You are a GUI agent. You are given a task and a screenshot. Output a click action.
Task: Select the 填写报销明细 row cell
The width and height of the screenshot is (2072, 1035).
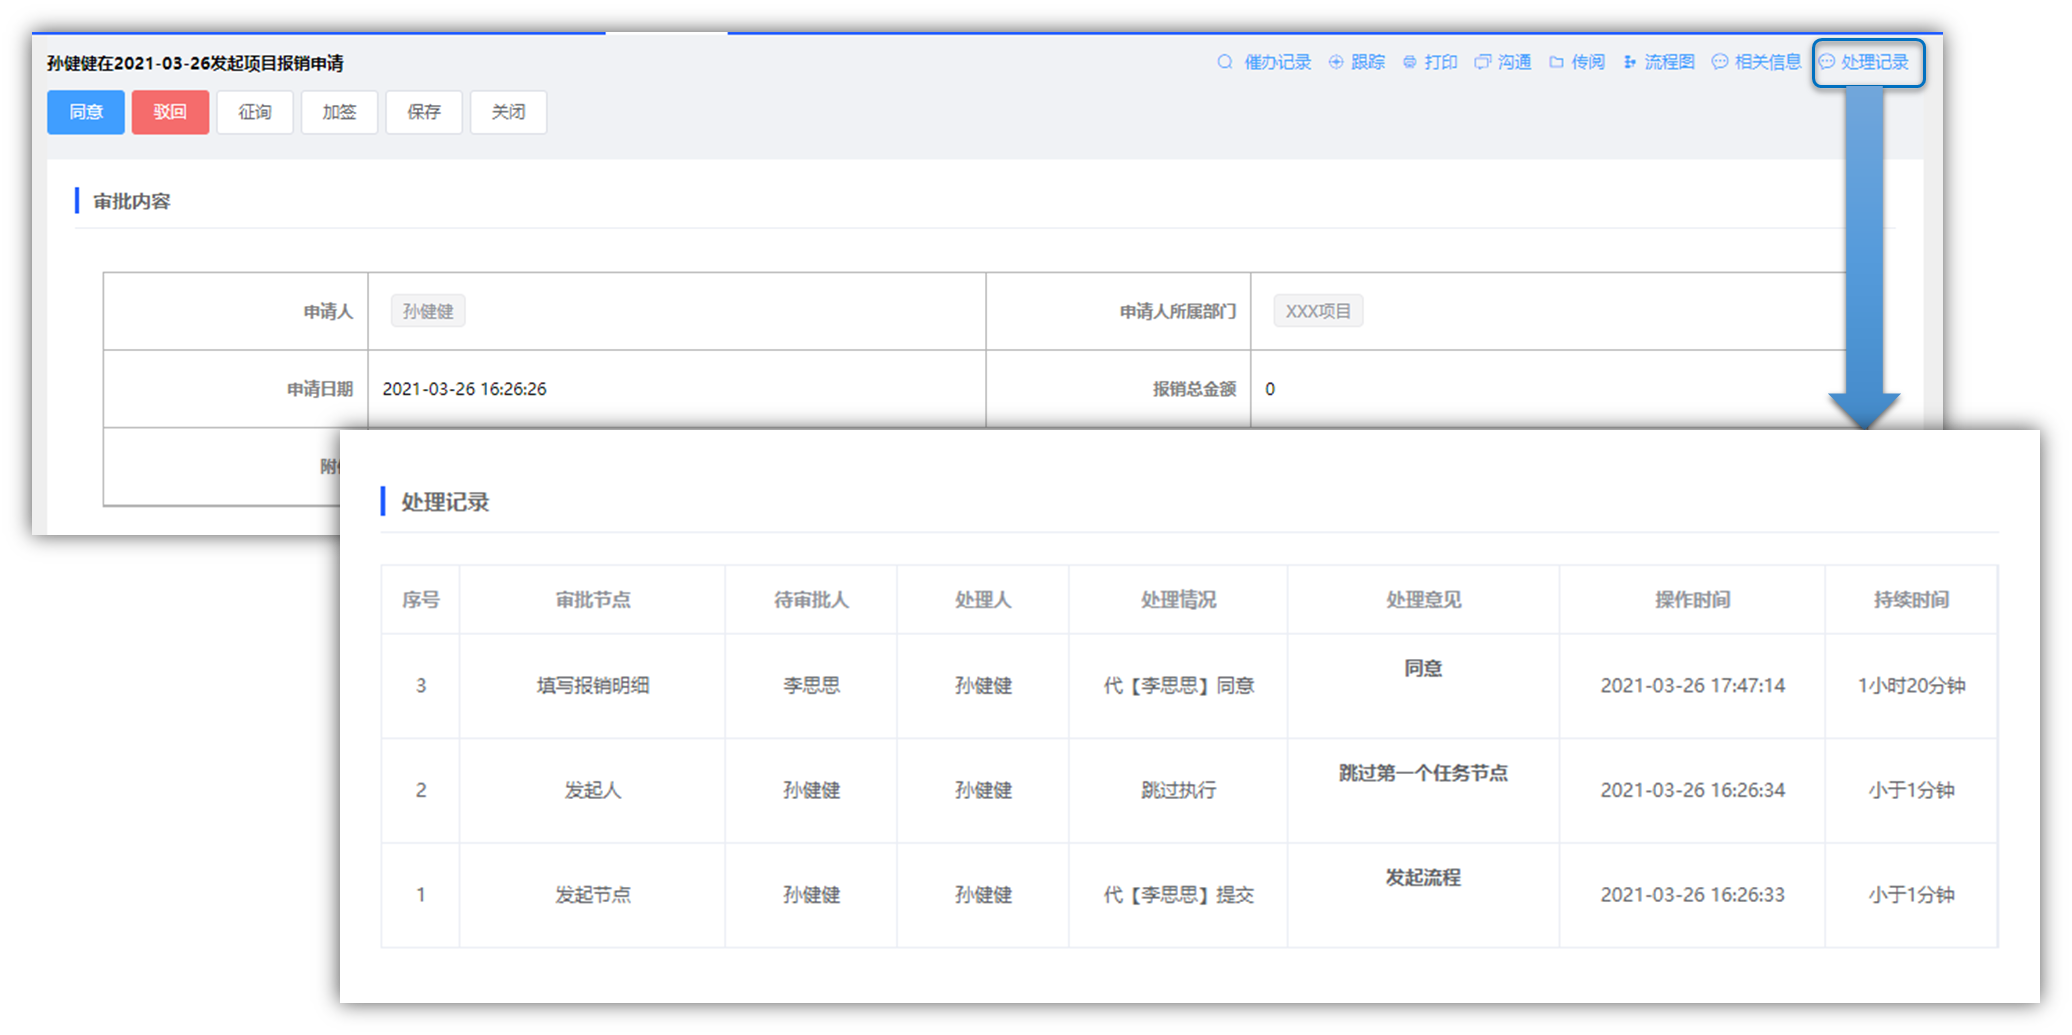click(593, 686)
